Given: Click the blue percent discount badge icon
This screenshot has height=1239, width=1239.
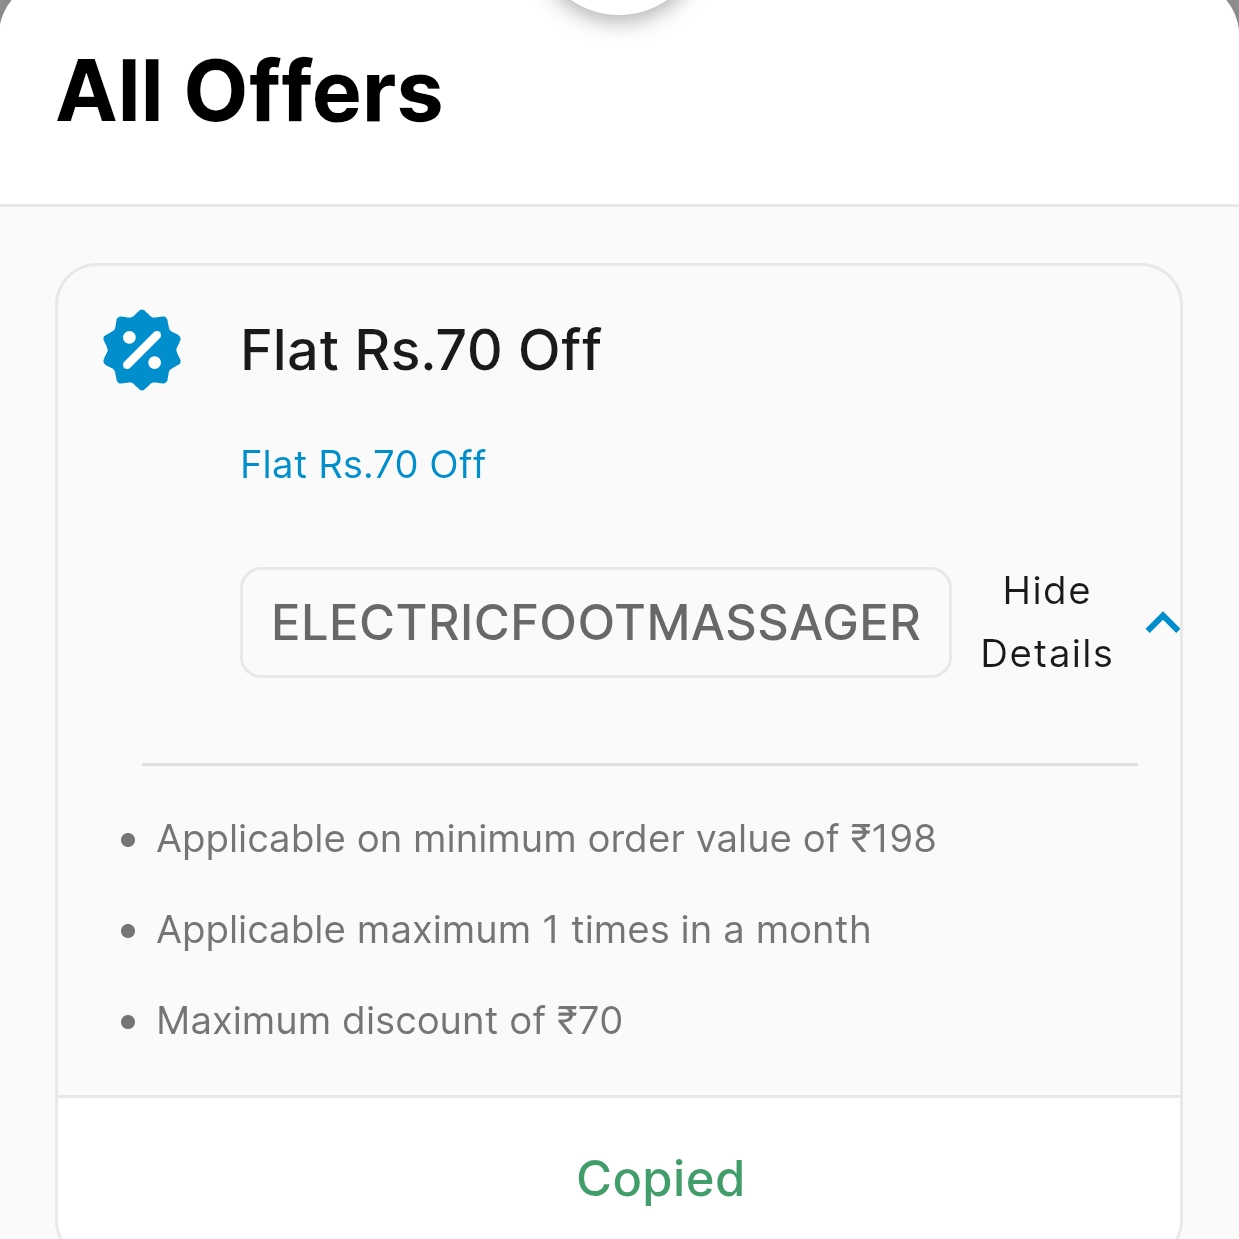Looking at the screenshot, I should (142, 350).
